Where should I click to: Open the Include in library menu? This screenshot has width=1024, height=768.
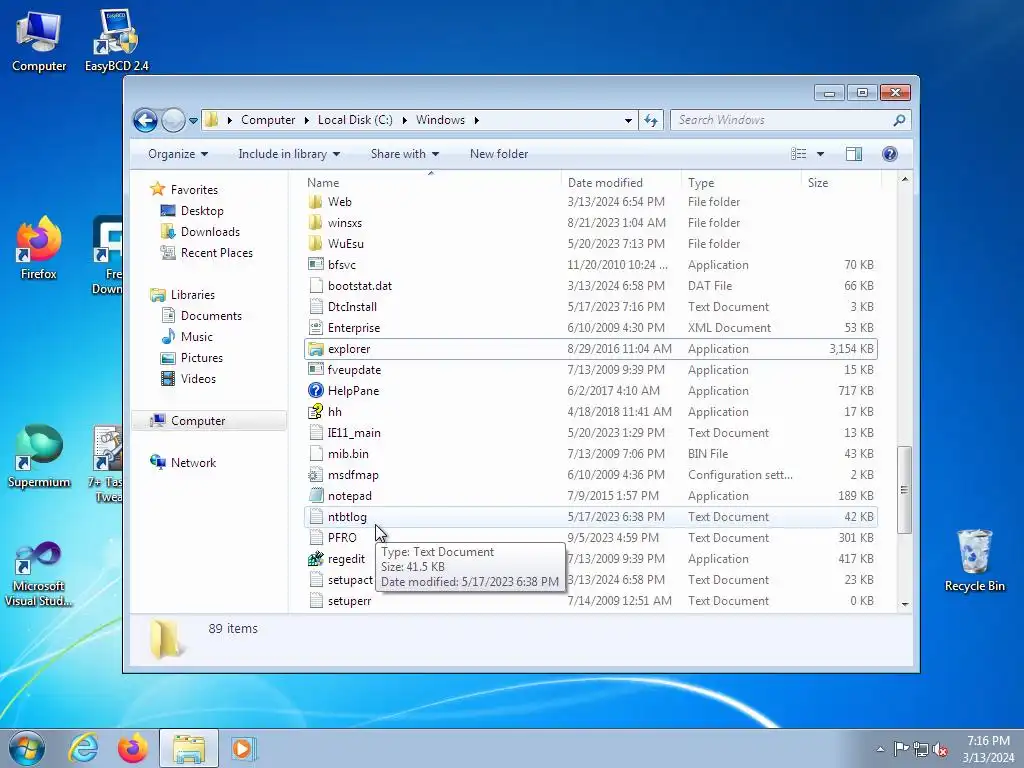pyautogui.click(x=289, y=154)
